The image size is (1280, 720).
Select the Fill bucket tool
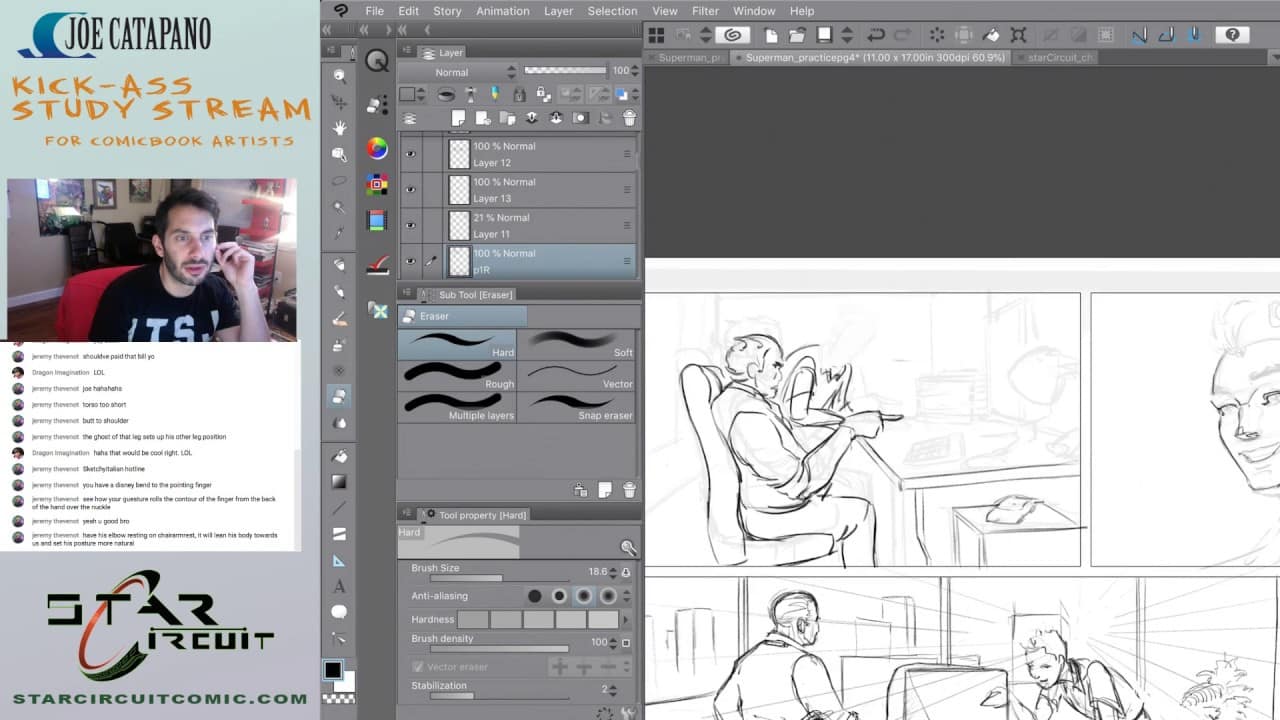340,456
